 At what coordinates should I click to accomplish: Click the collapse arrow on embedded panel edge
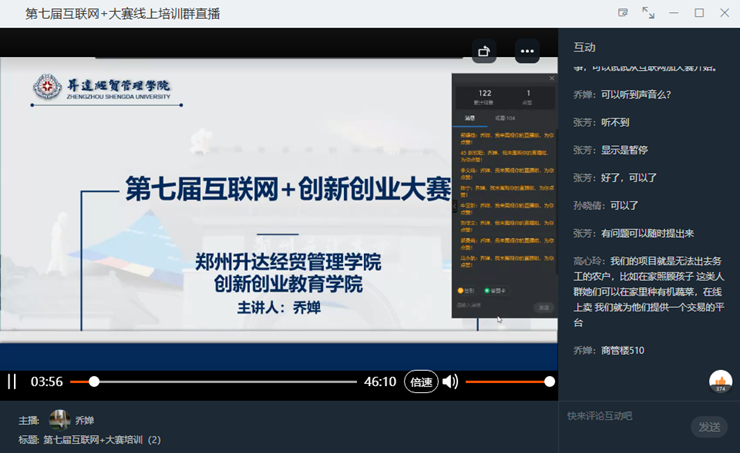(455, 206)
